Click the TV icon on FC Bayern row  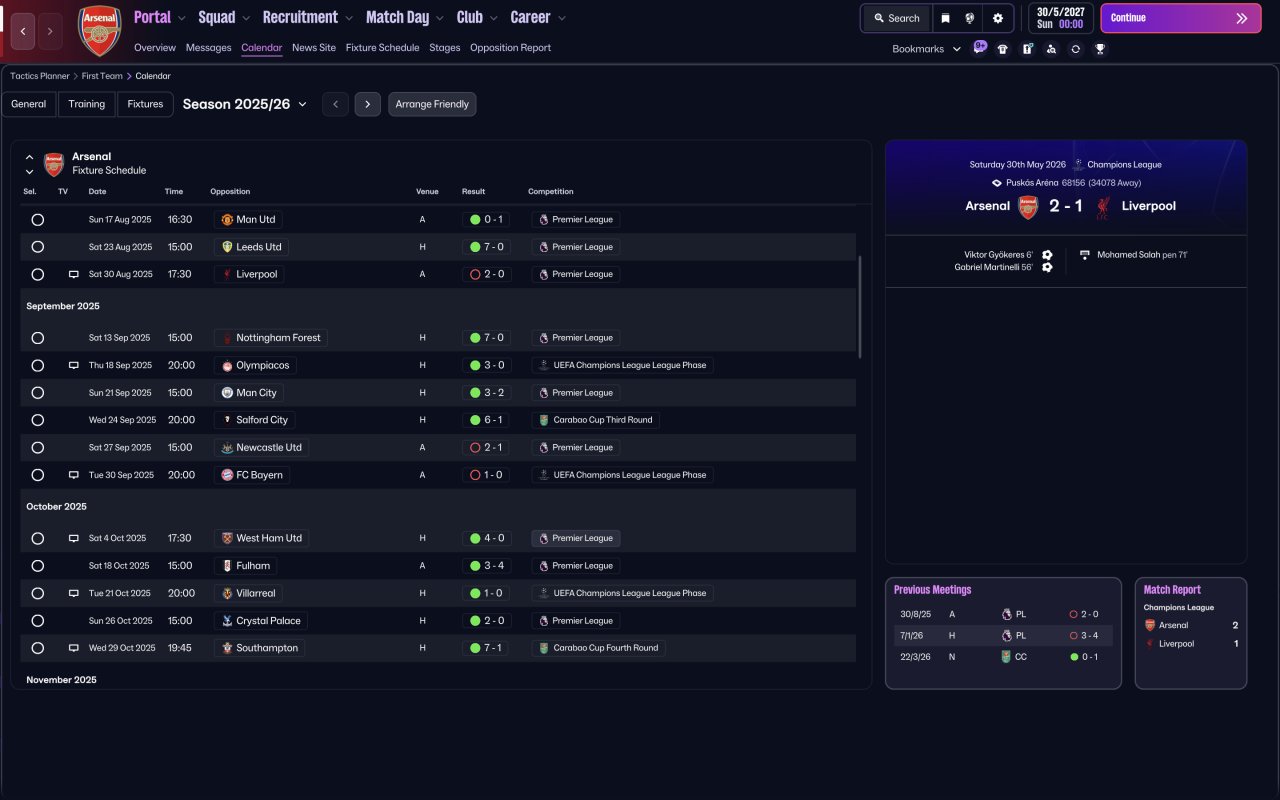[73, 475]
